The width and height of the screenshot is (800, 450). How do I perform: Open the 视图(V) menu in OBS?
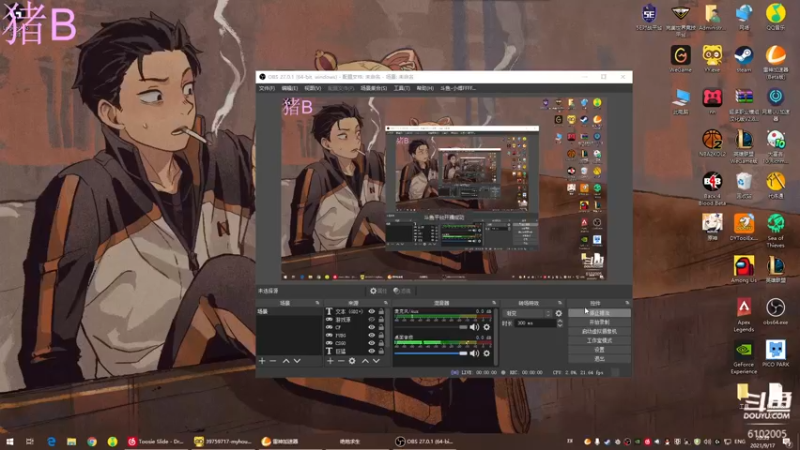[312, 88]
